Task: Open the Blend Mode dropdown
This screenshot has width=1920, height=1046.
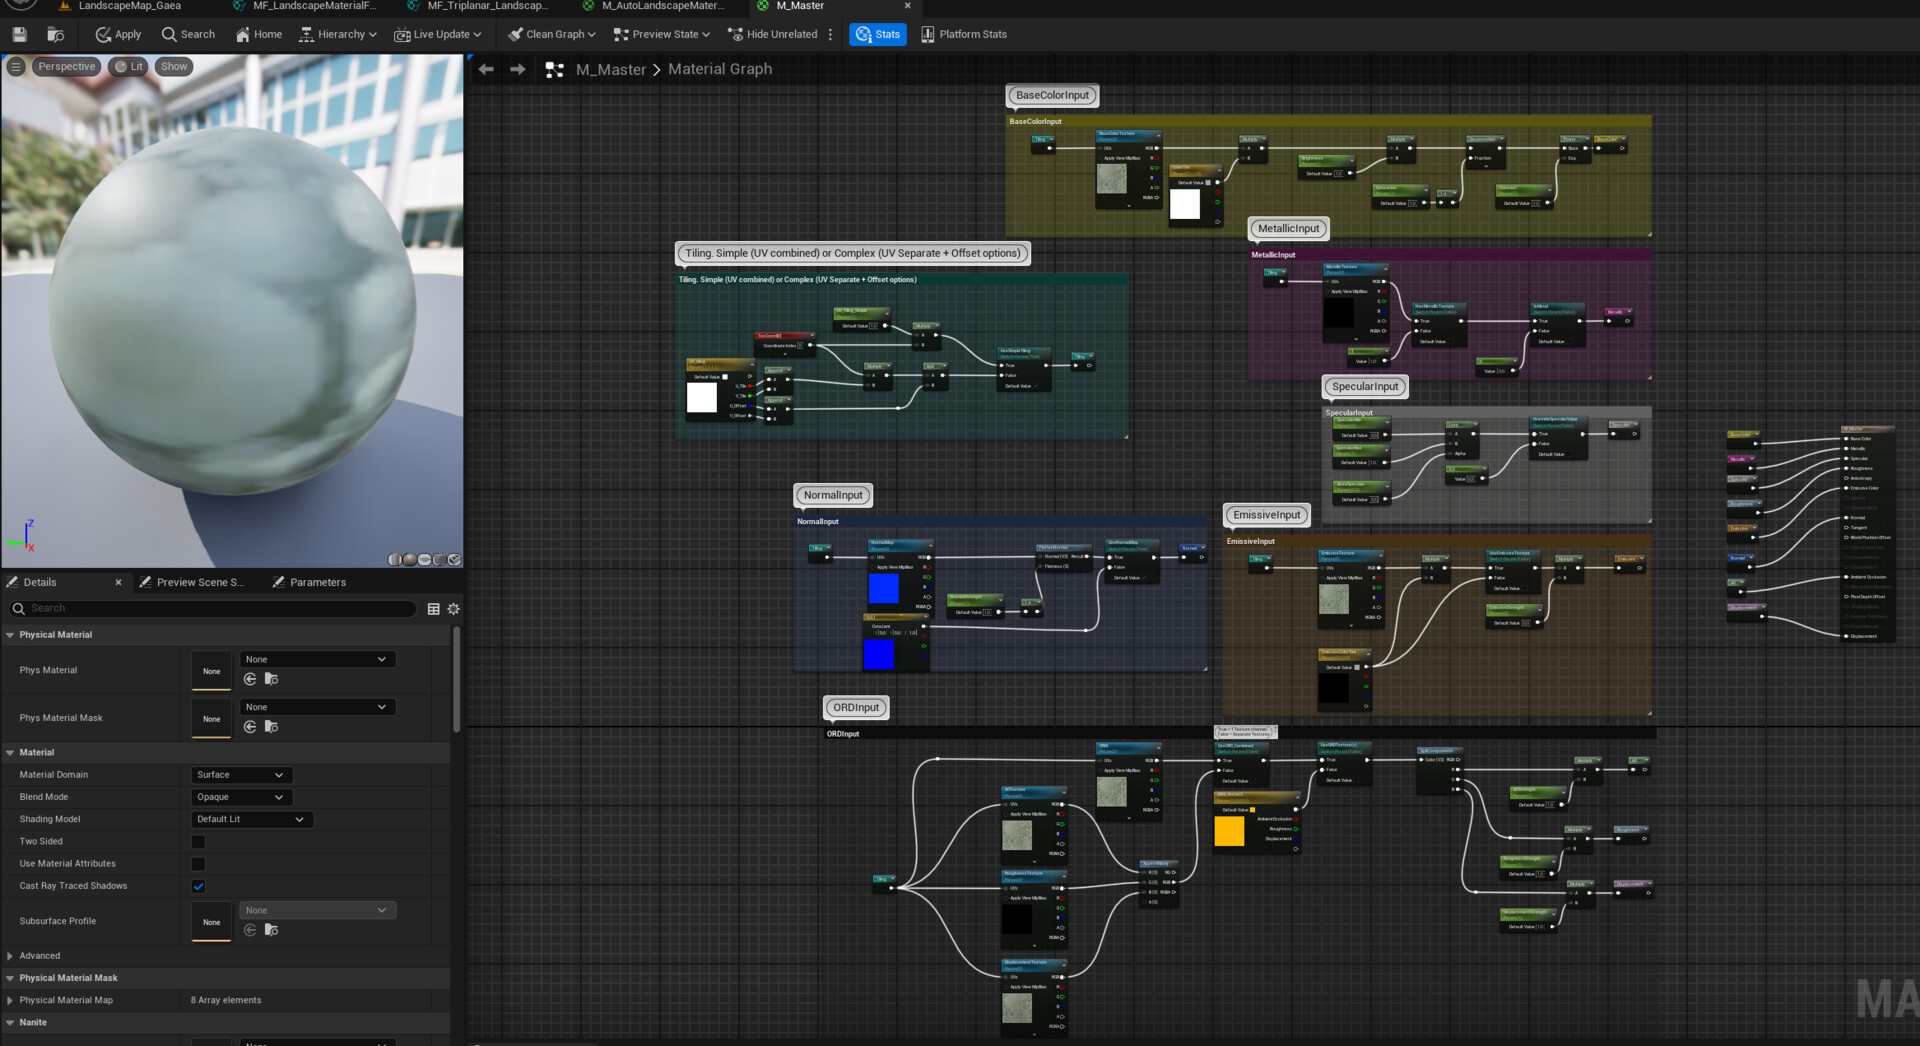Action: coord(241,797)
